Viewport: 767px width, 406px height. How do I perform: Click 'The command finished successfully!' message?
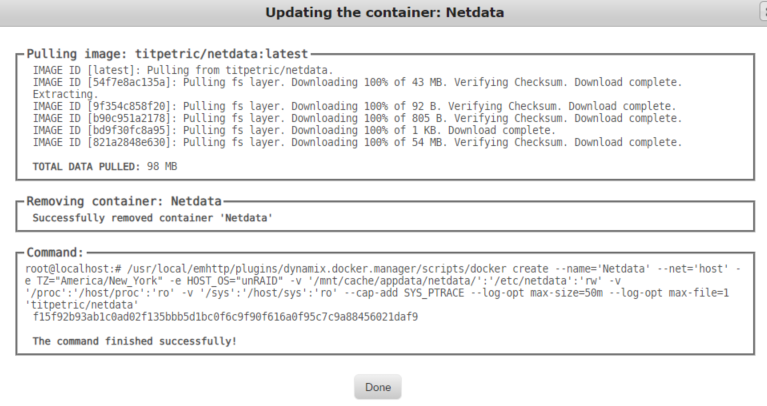[135, 341]
